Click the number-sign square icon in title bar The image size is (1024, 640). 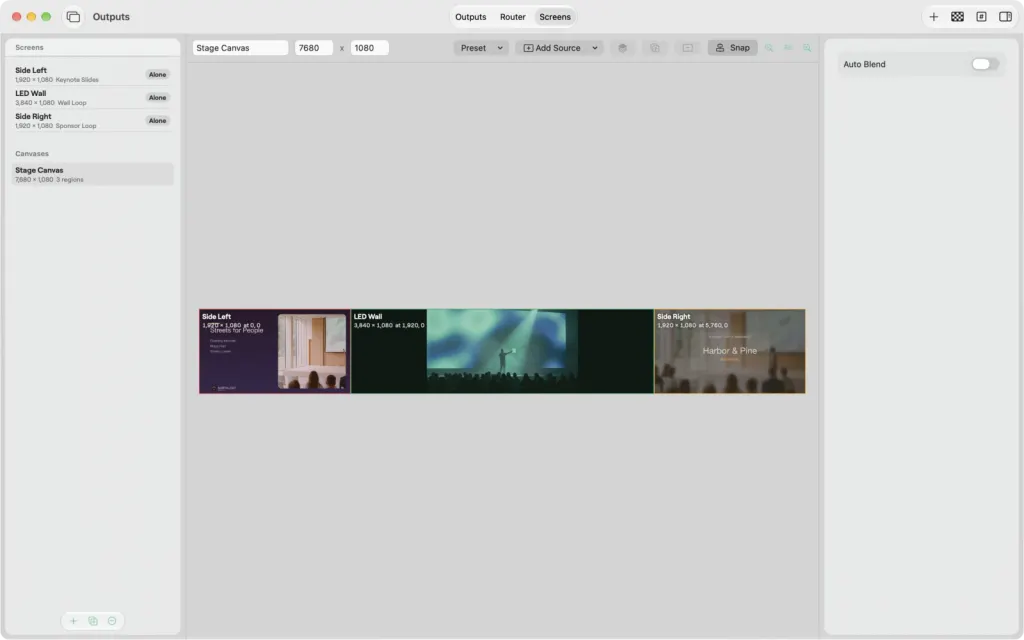coord(981,17)
